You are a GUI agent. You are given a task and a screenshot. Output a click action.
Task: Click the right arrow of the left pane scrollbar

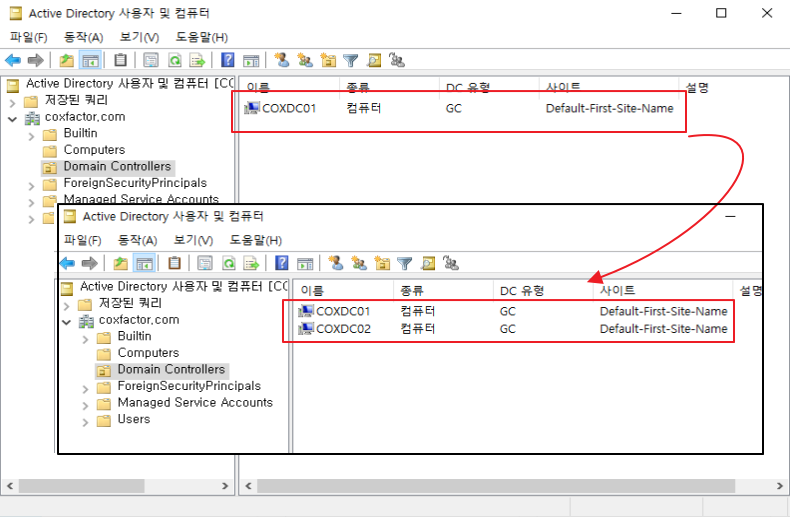coord(225,486)
